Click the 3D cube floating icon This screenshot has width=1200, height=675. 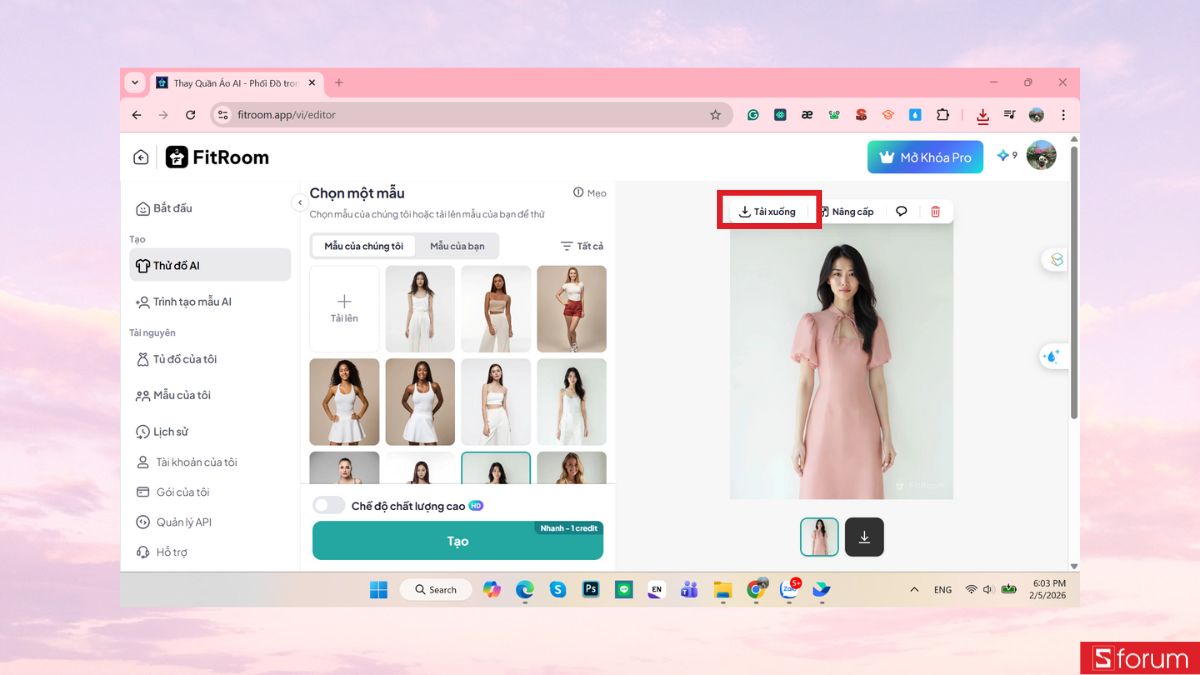[1057, 259]
